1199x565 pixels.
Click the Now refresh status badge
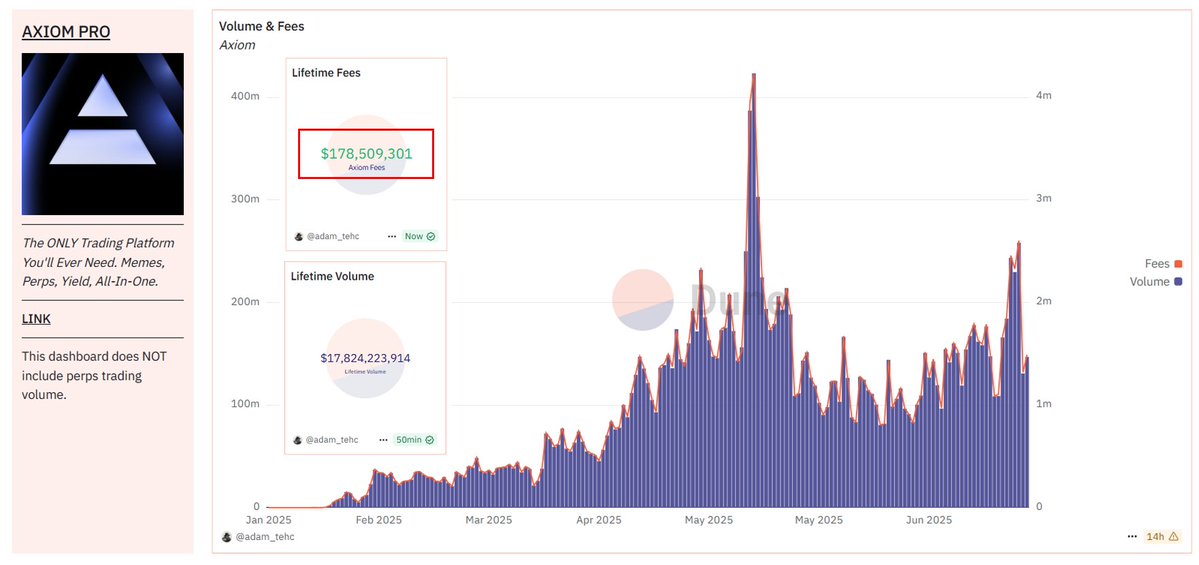[x=420, y=236]
